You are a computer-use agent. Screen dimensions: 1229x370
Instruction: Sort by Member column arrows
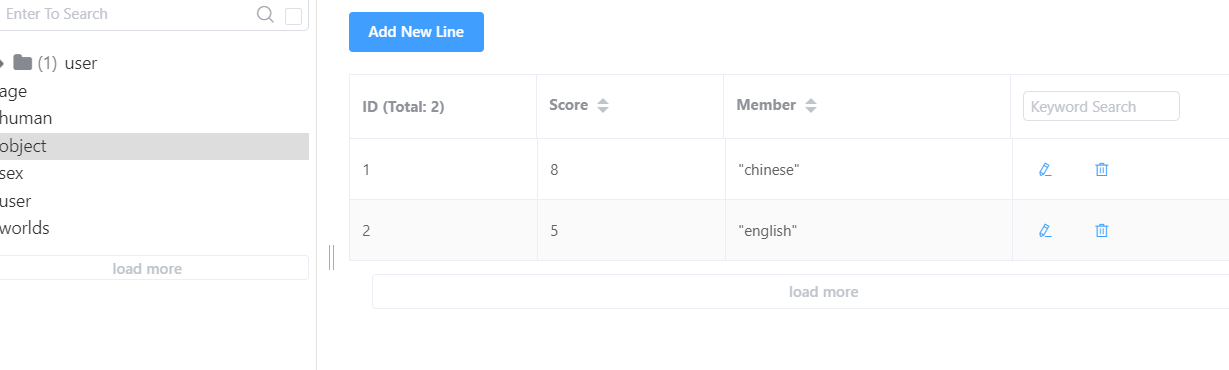click(x=811, y=105)
